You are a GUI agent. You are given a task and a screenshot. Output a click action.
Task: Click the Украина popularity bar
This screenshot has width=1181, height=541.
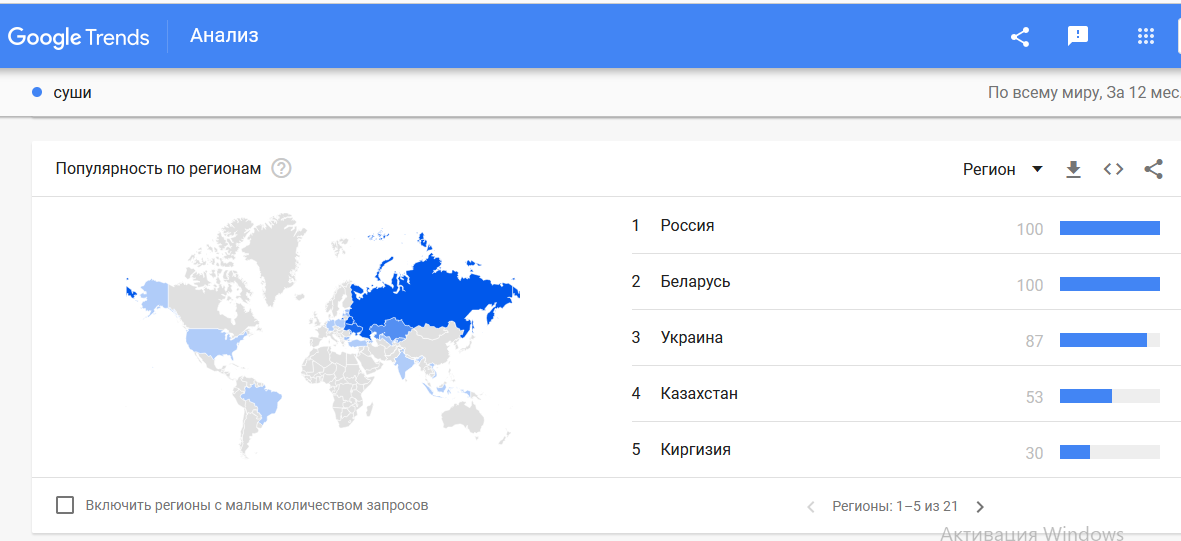[1109, 340]
